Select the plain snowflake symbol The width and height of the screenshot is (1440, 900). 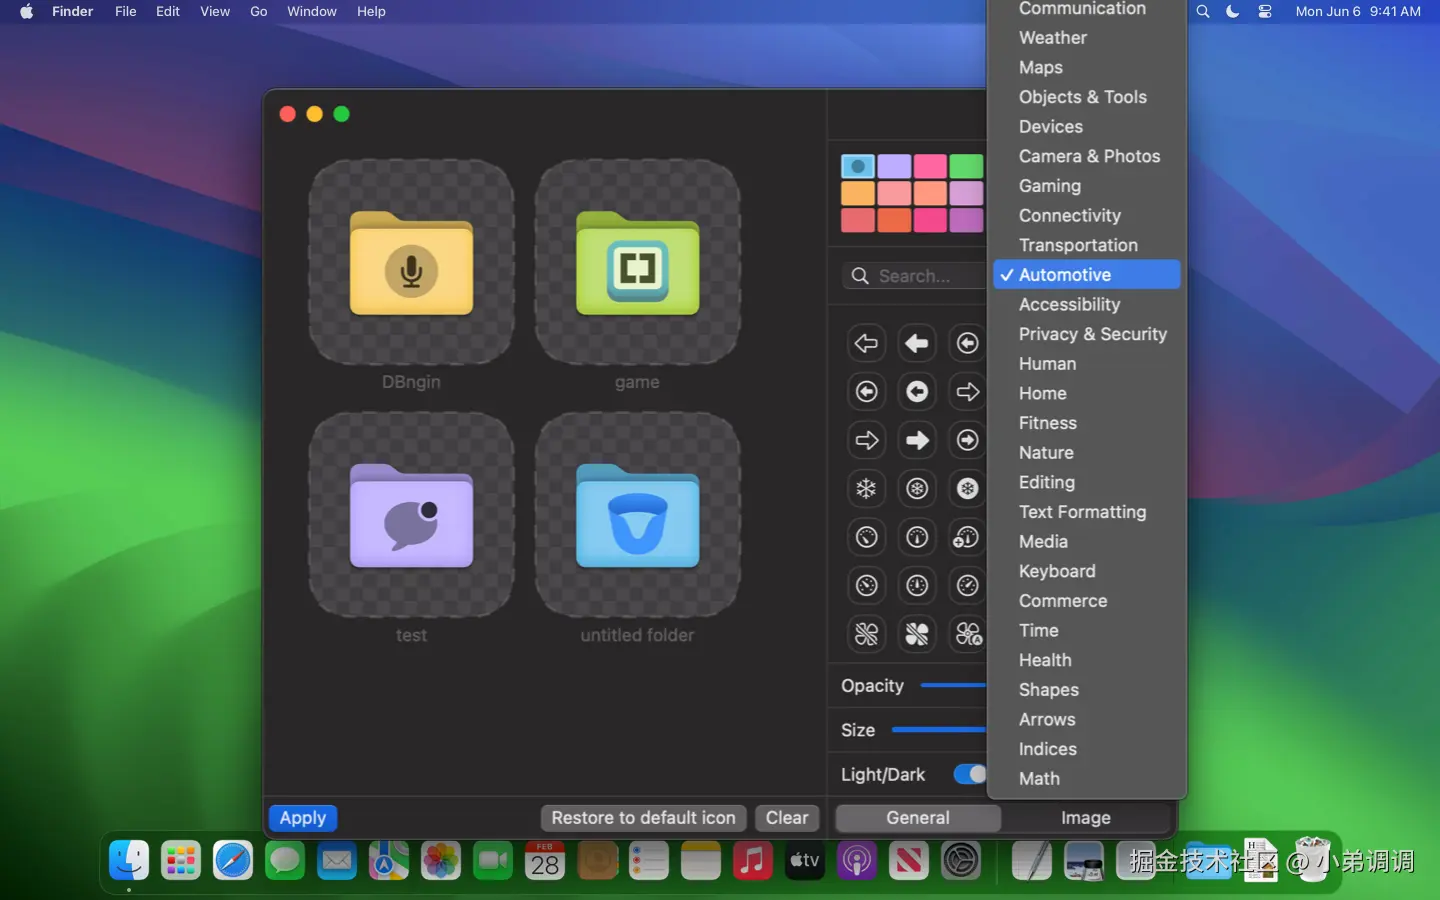pyautogui.click(x=866, y=489)
